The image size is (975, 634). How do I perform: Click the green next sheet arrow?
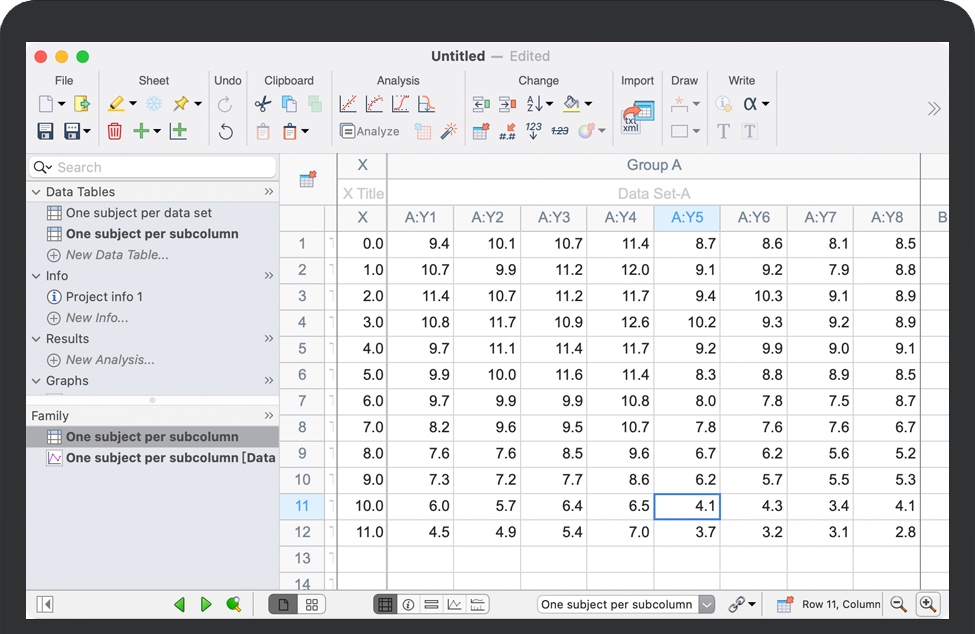206,604
